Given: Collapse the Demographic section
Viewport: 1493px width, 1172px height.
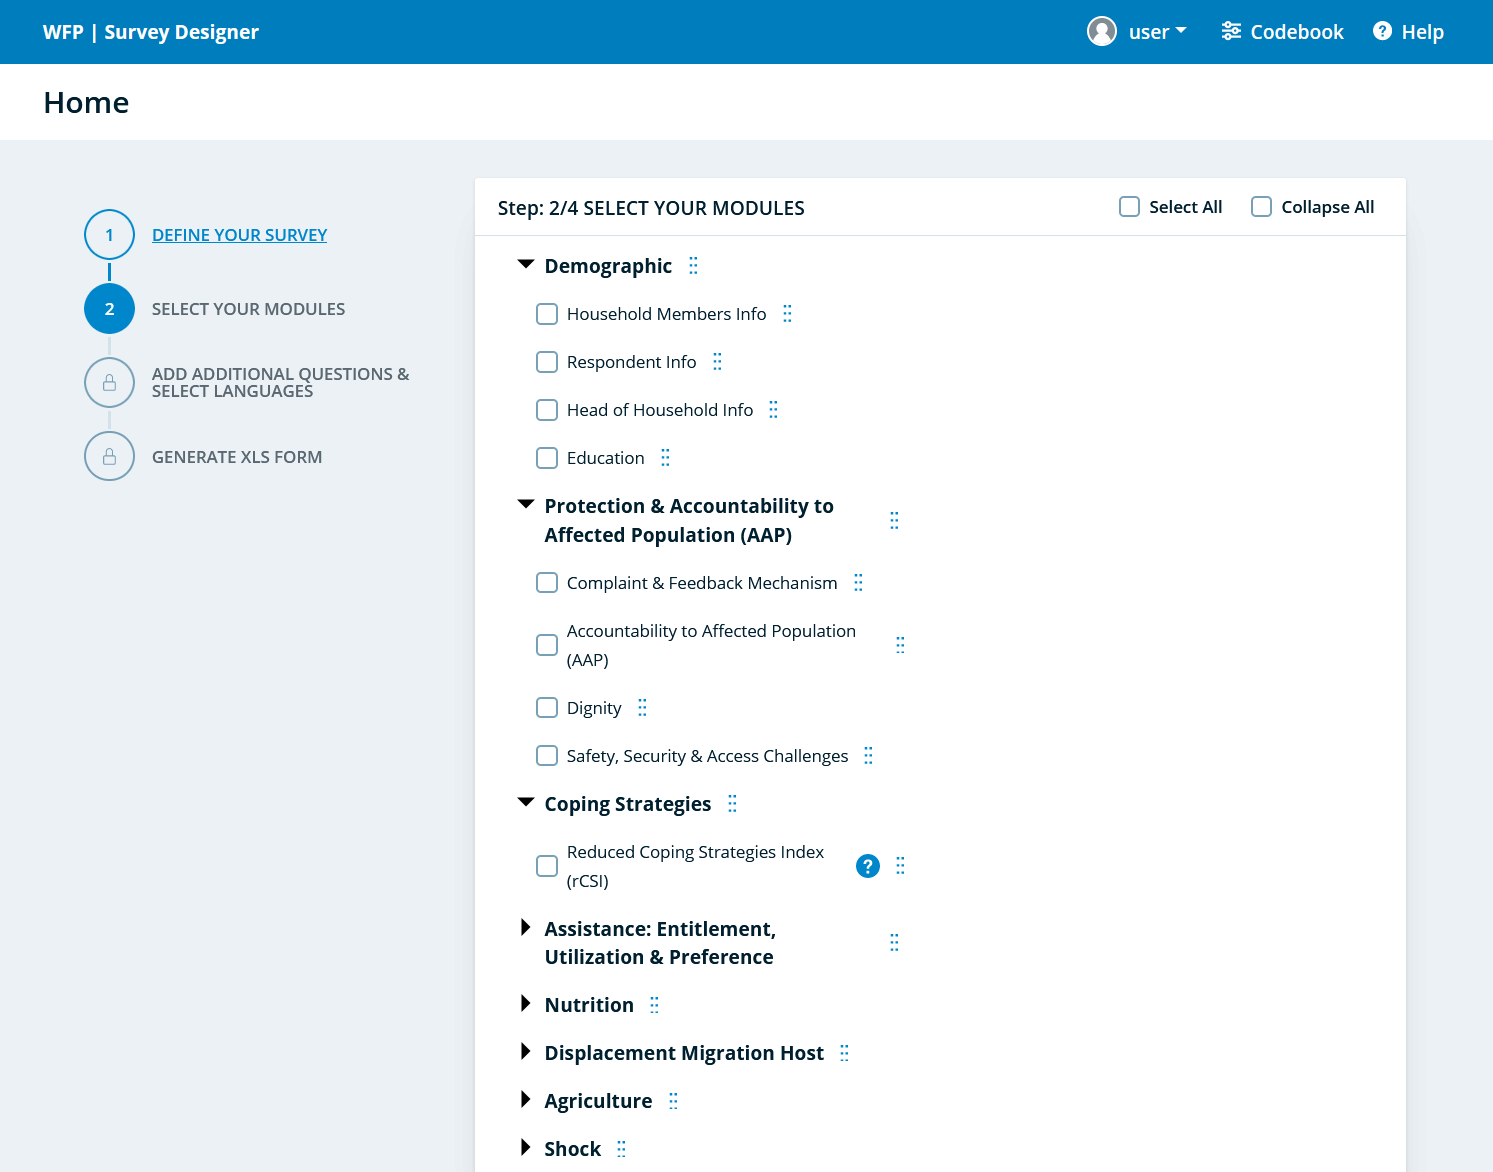Looking at the screenshot, I should tap(526, 265).
